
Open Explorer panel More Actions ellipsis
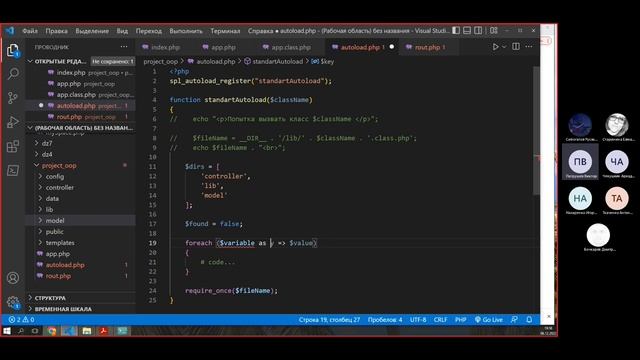[124, 47]
